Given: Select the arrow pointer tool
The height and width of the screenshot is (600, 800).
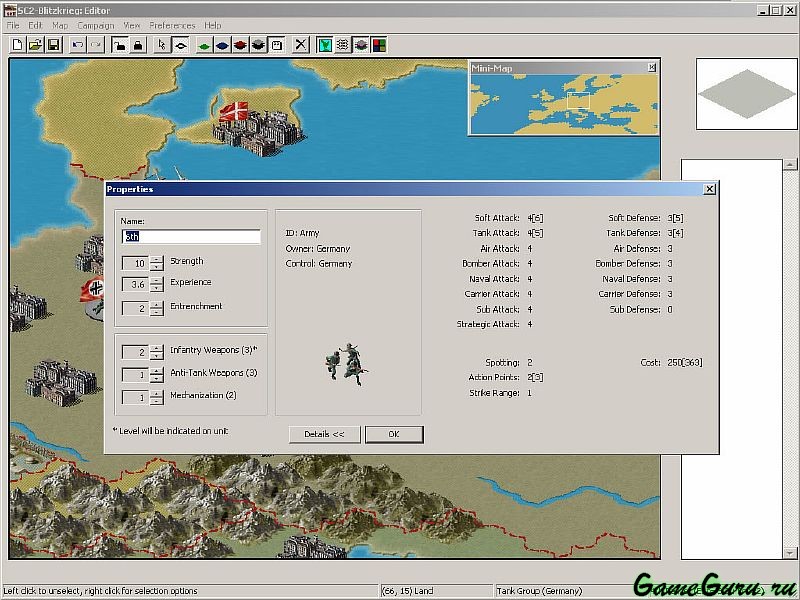Looking at the screenshot, I should tap(162, 45).
